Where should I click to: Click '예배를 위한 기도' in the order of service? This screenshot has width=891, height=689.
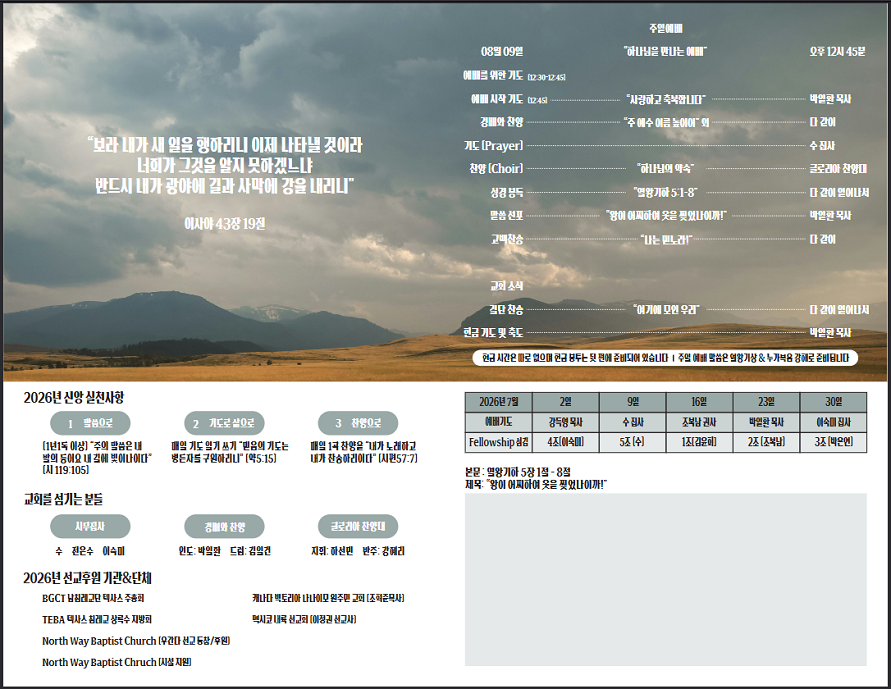pyautogui.click(x=493, y=76)
